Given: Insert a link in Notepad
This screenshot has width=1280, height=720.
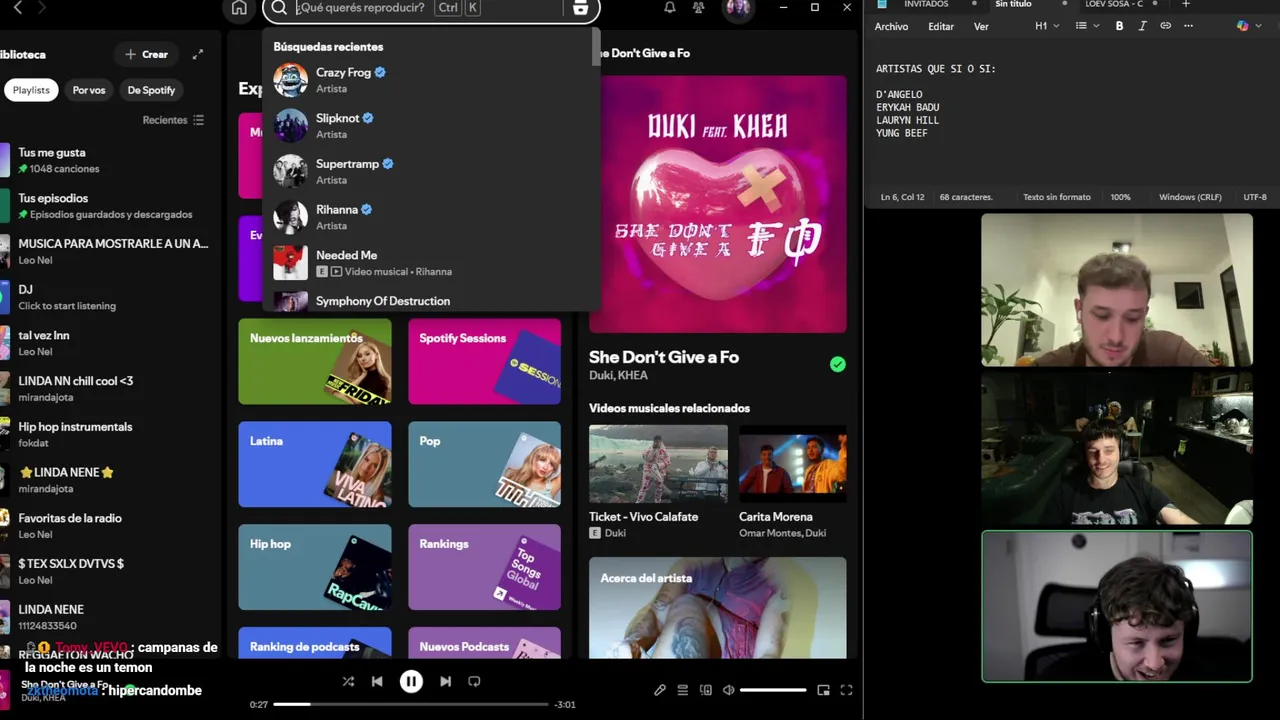Looking at the screenshot, I should pos(1165,26).
